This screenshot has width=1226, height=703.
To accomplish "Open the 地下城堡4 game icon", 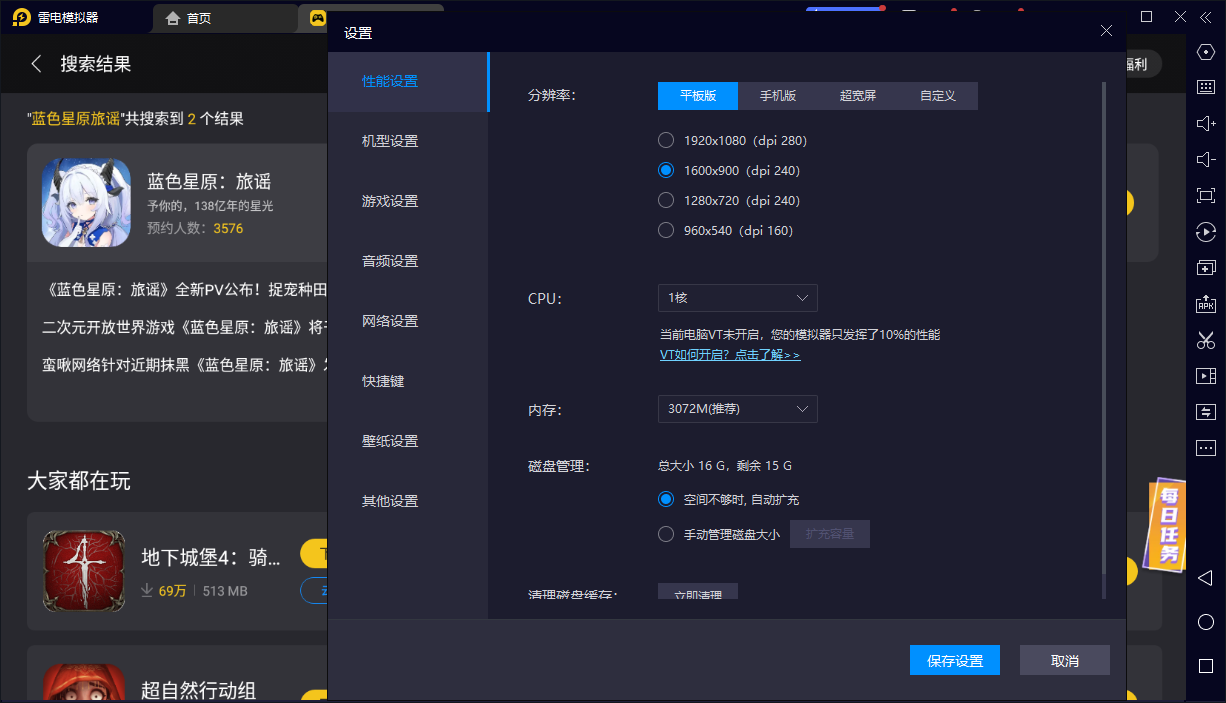I will pyautogui.click(x=84, y=571).
